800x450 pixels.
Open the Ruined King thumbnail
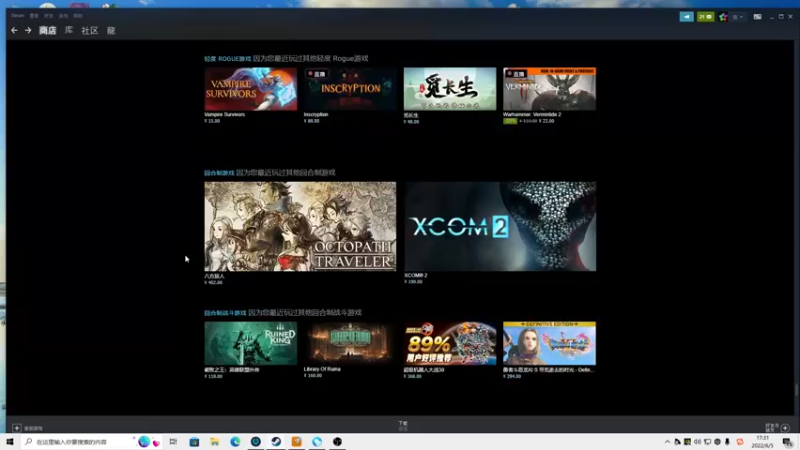(251, 343)
